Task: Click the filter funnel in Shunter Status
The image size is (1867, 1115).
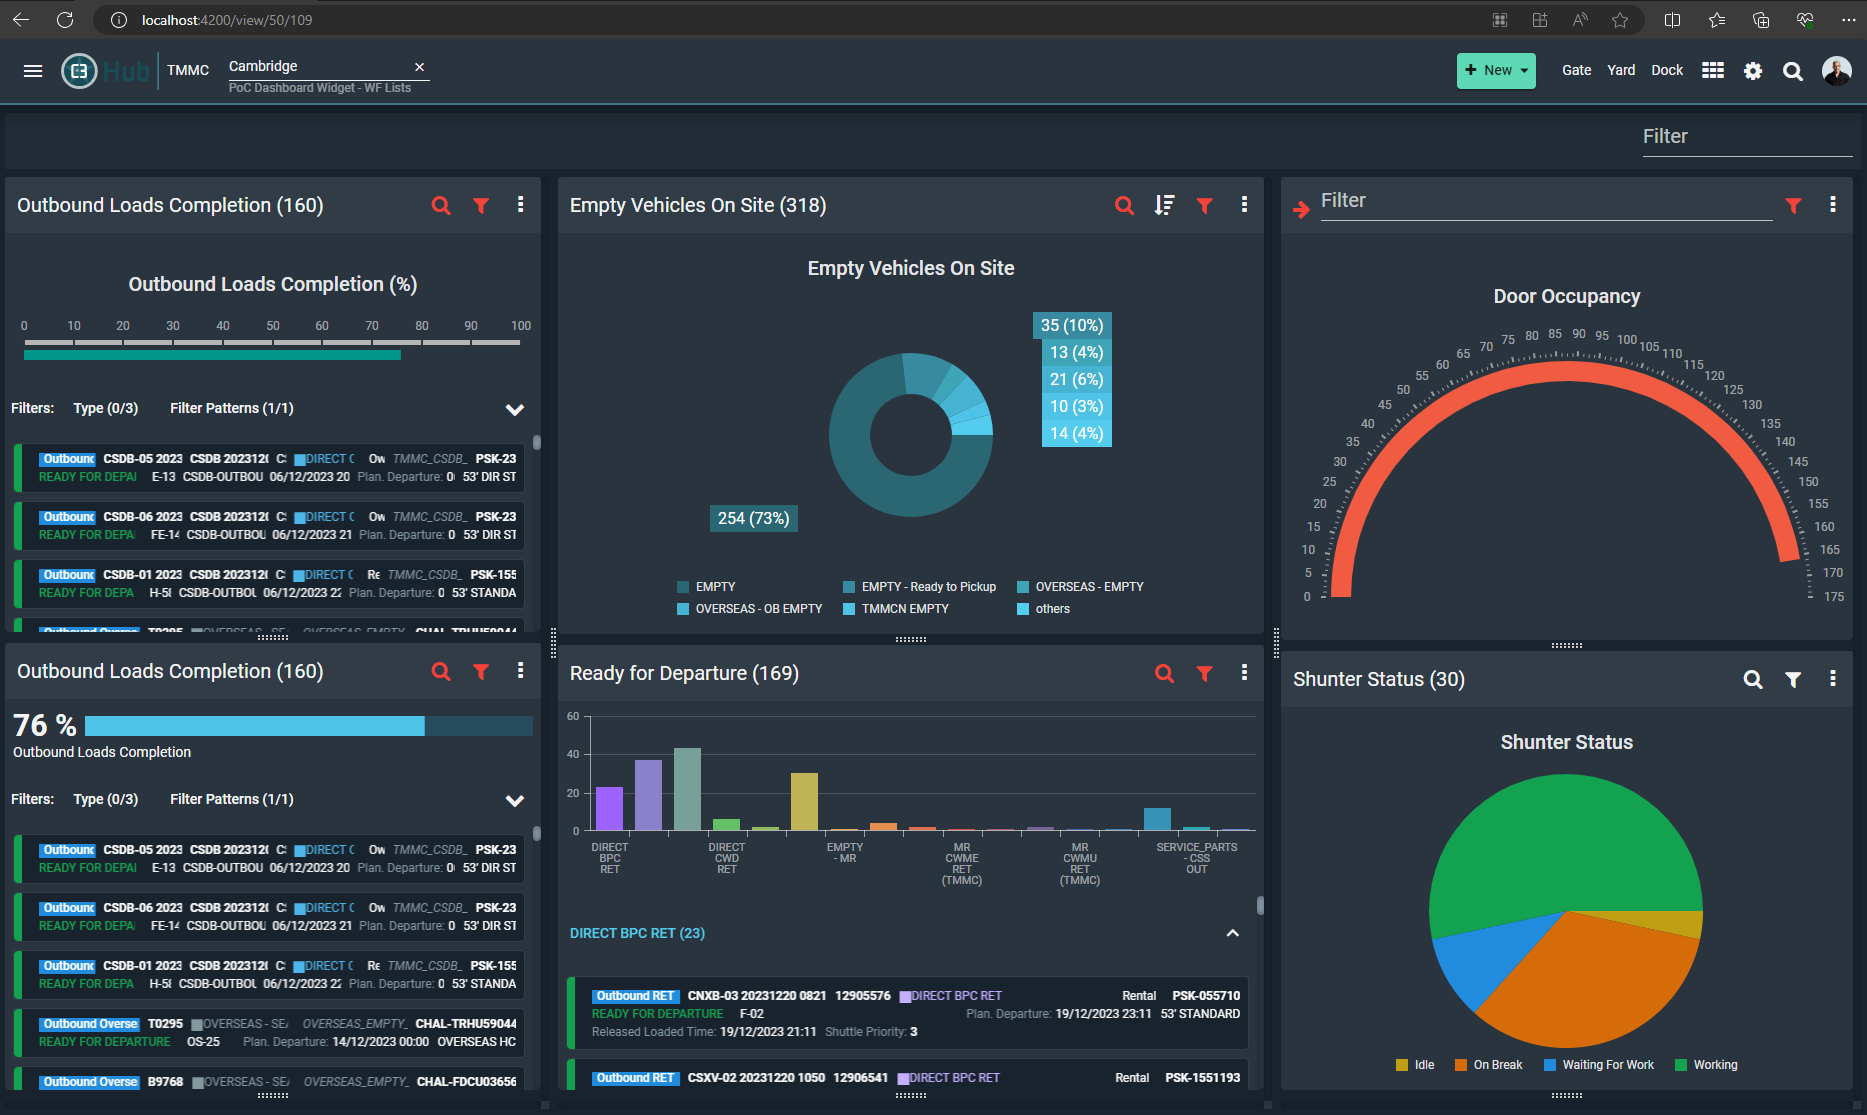Action: 1793,679
